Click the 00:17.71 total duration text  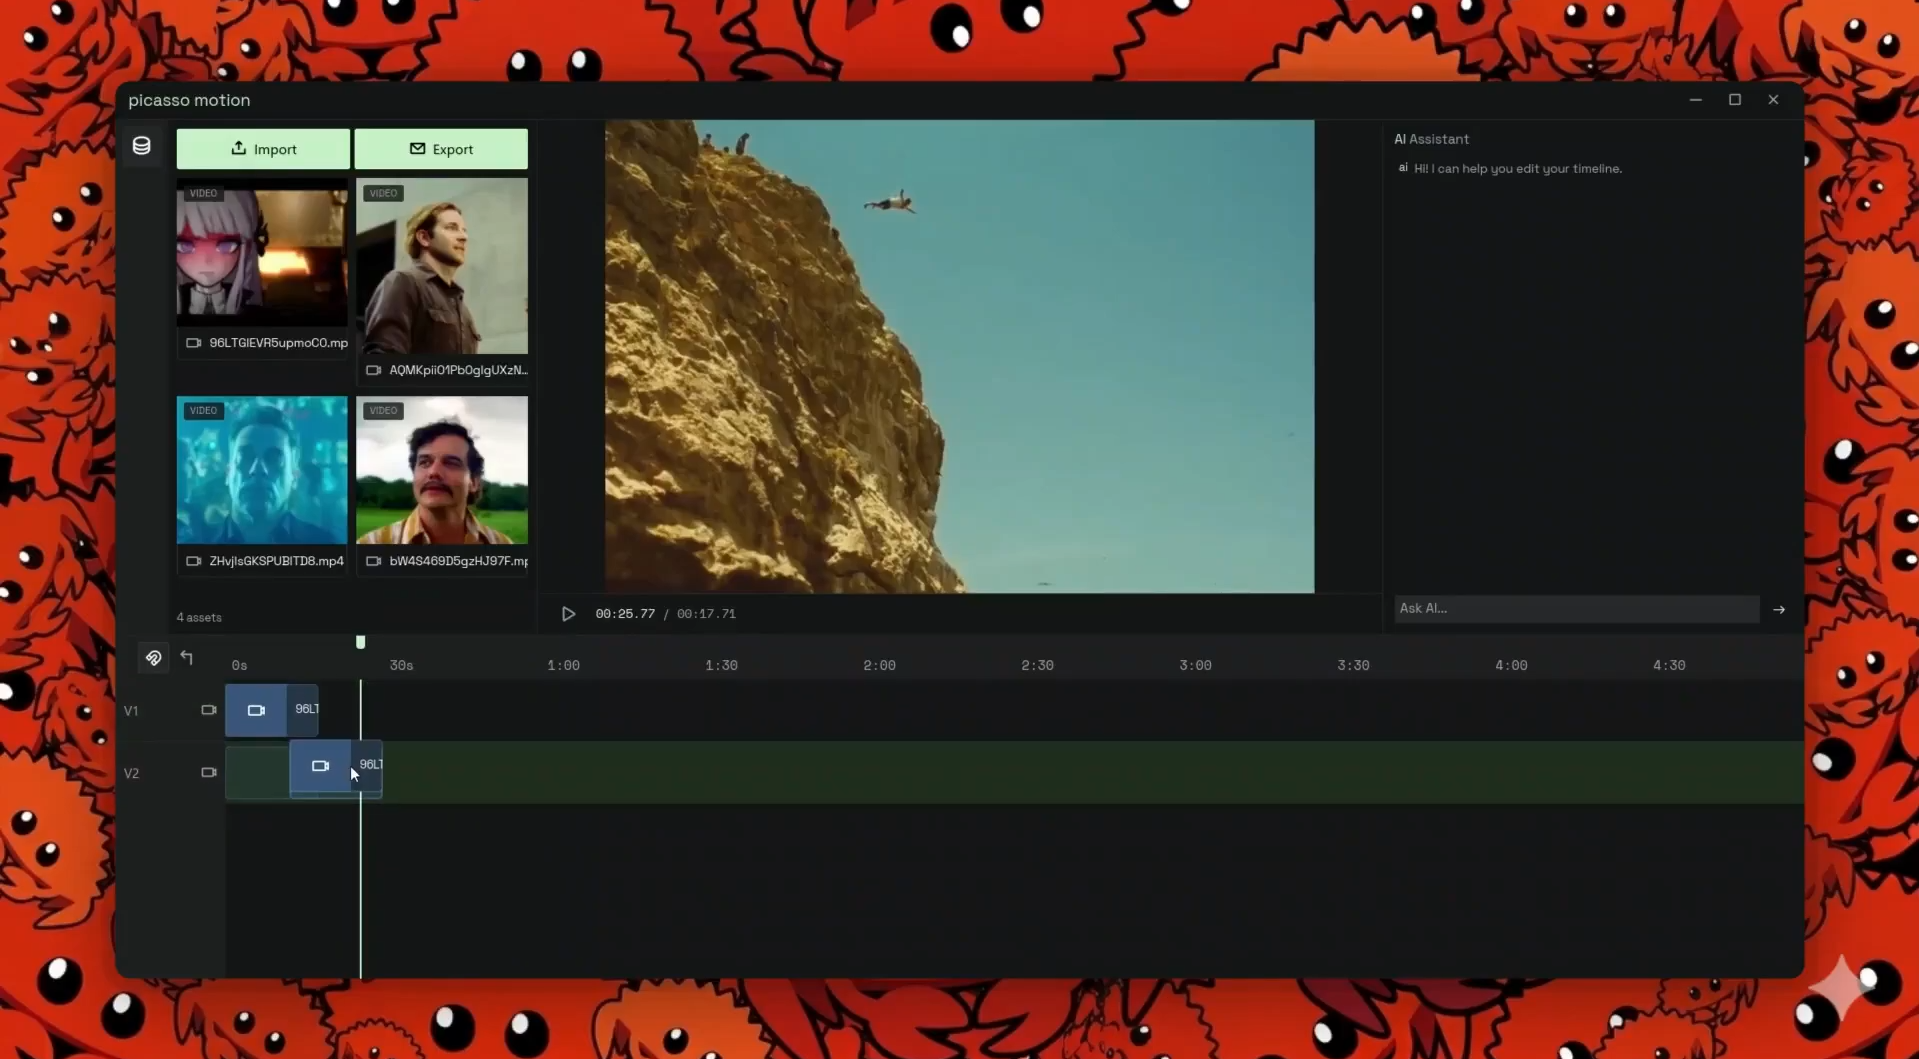[706, 614]
